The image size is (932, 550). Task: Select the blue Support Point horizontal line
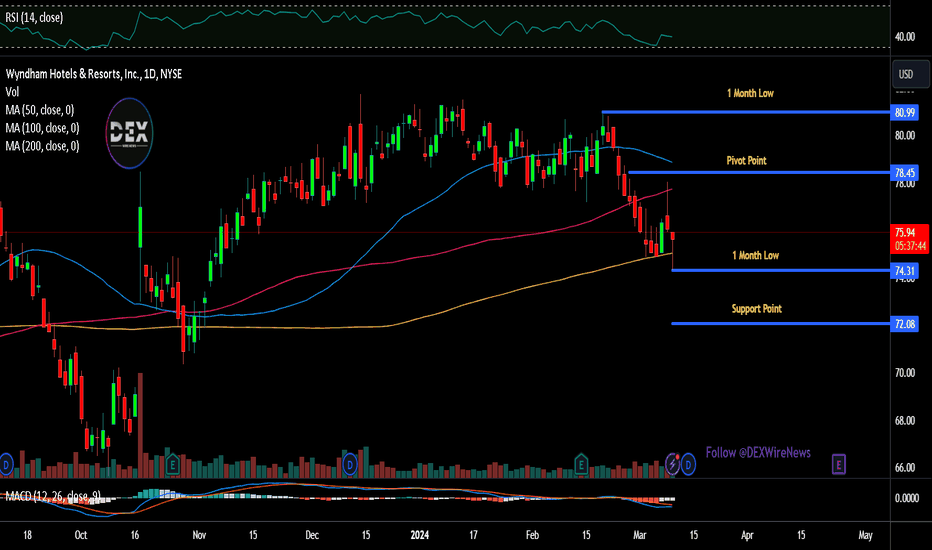[x=780, y=323]
